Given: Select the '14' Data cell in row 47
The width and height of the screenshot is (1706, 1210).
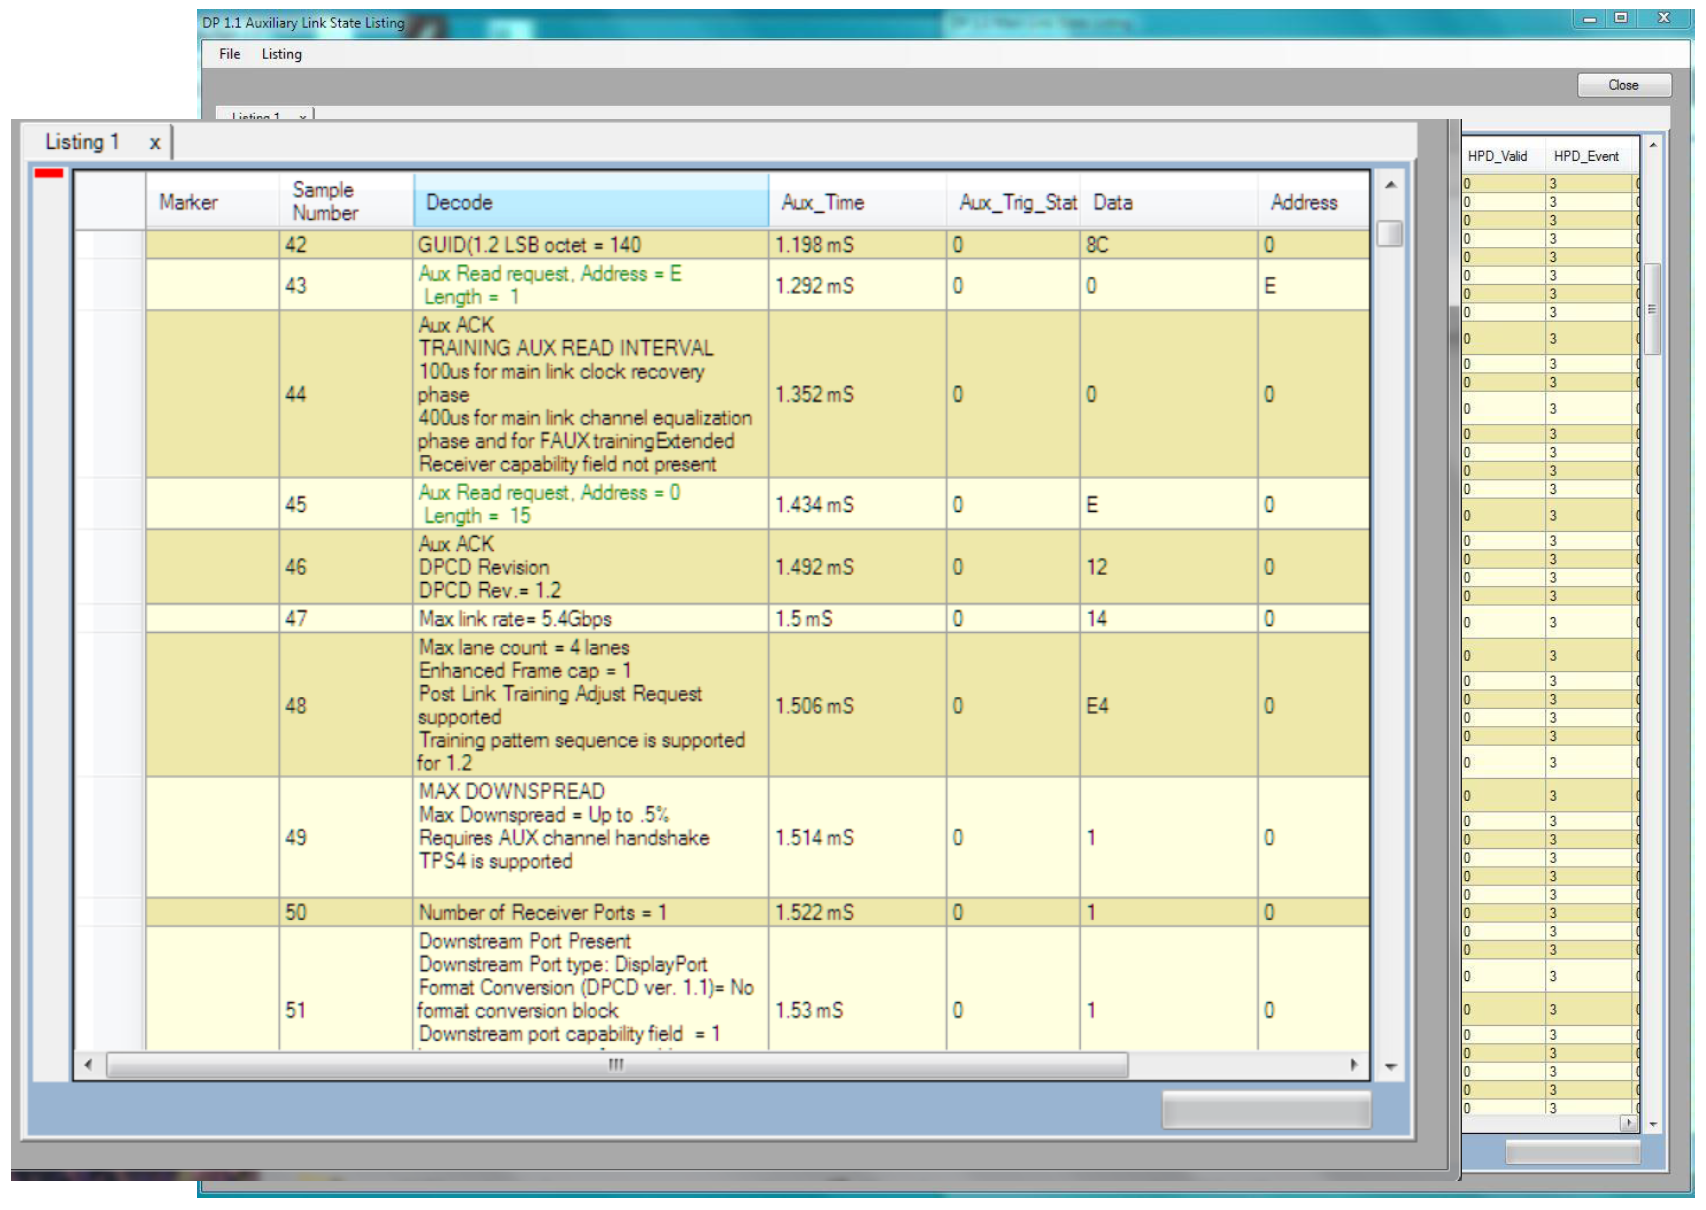Looking at the screenshot, I should coord(1170,619).
